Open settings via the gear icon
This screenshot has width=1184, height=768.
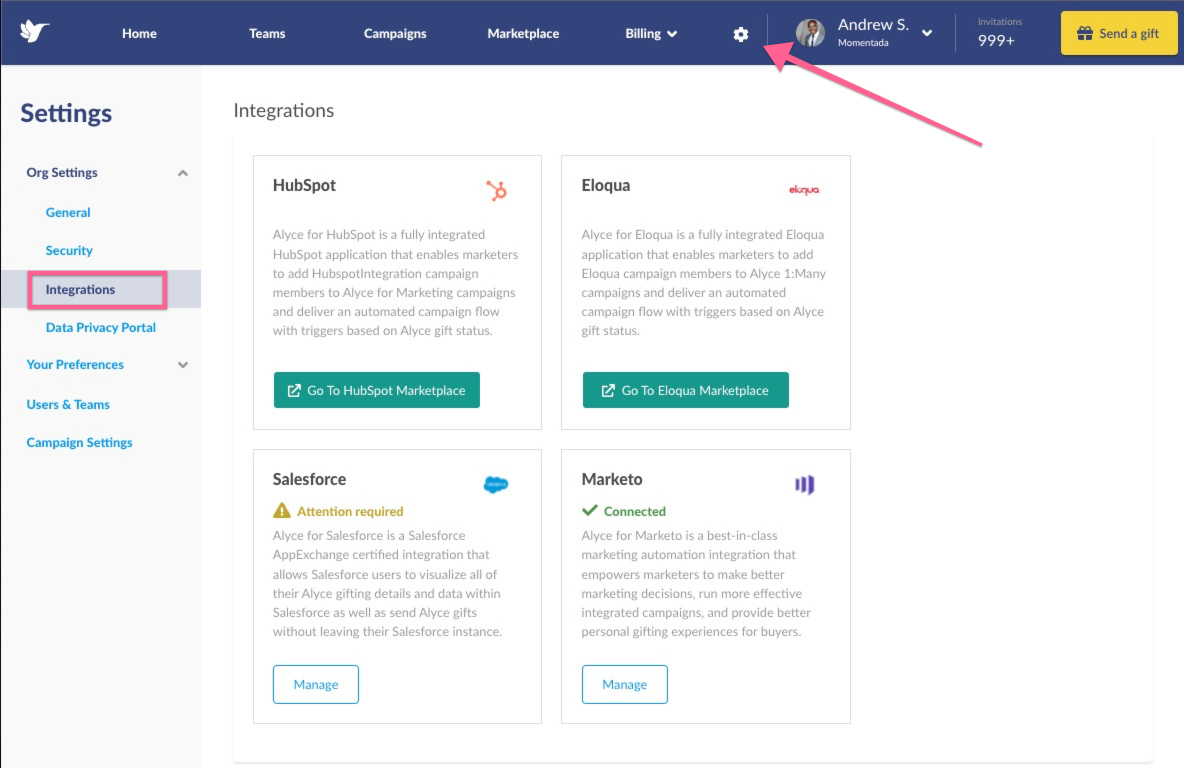coord(741,34)
